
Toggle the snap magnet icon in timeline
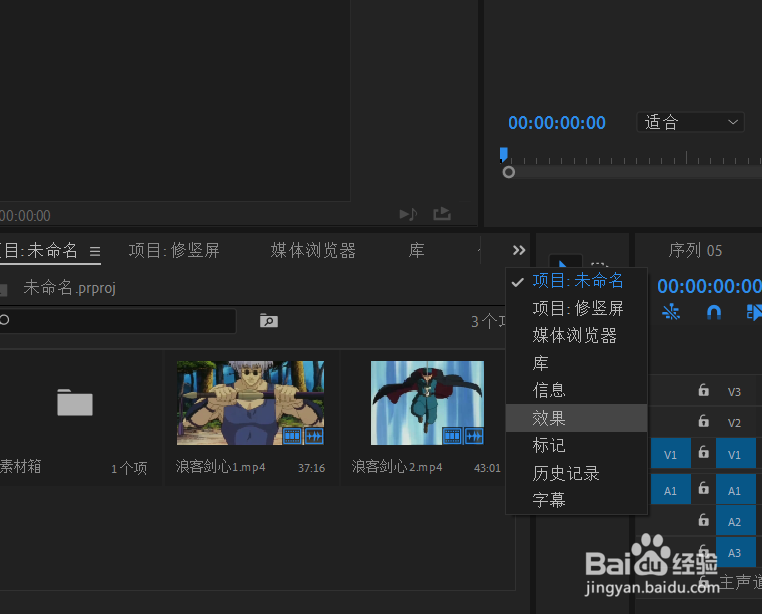714,312
